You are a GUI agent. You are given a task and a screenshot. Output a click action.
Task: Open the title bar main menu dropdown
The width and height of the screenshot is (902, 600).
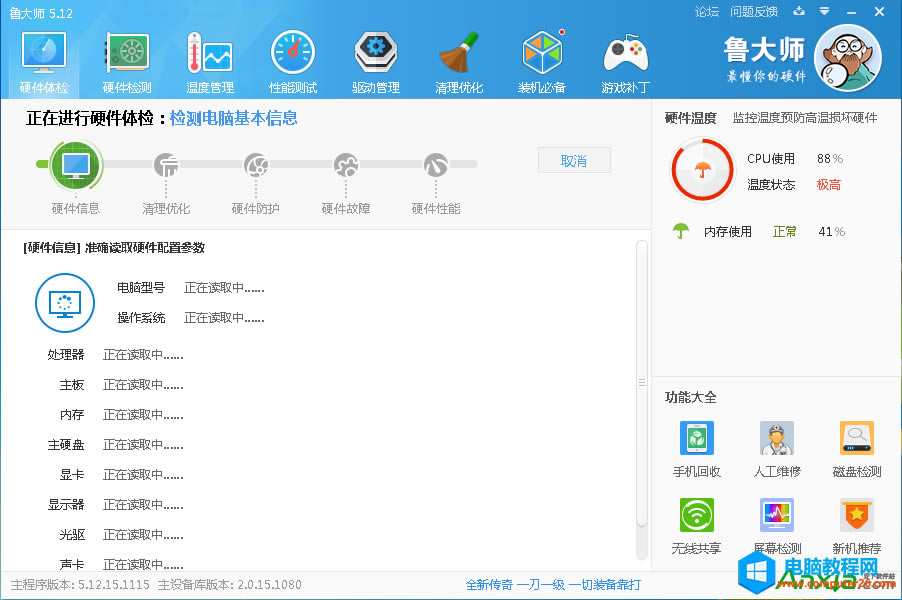click(x=823, y=12)
